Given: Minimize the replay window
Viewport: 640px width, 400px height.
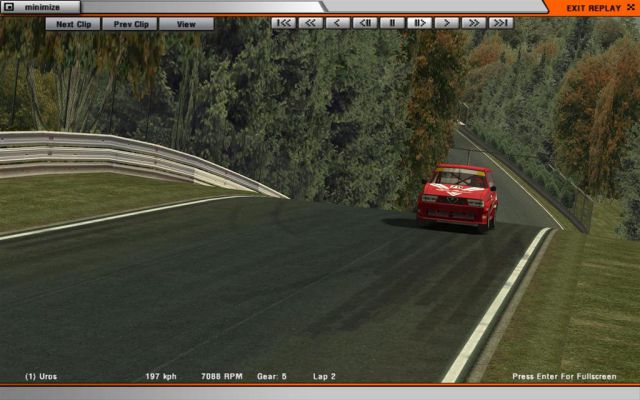Looking at the screenshot, I should tap(40, 7).
